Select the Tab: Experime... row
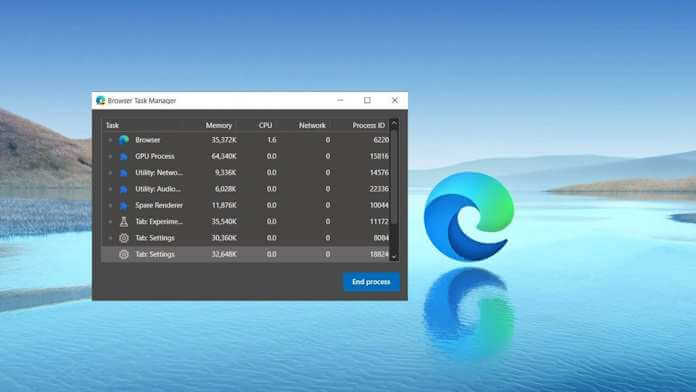The height and width of the screenshot is (392, 696). (x=159, y=222)
